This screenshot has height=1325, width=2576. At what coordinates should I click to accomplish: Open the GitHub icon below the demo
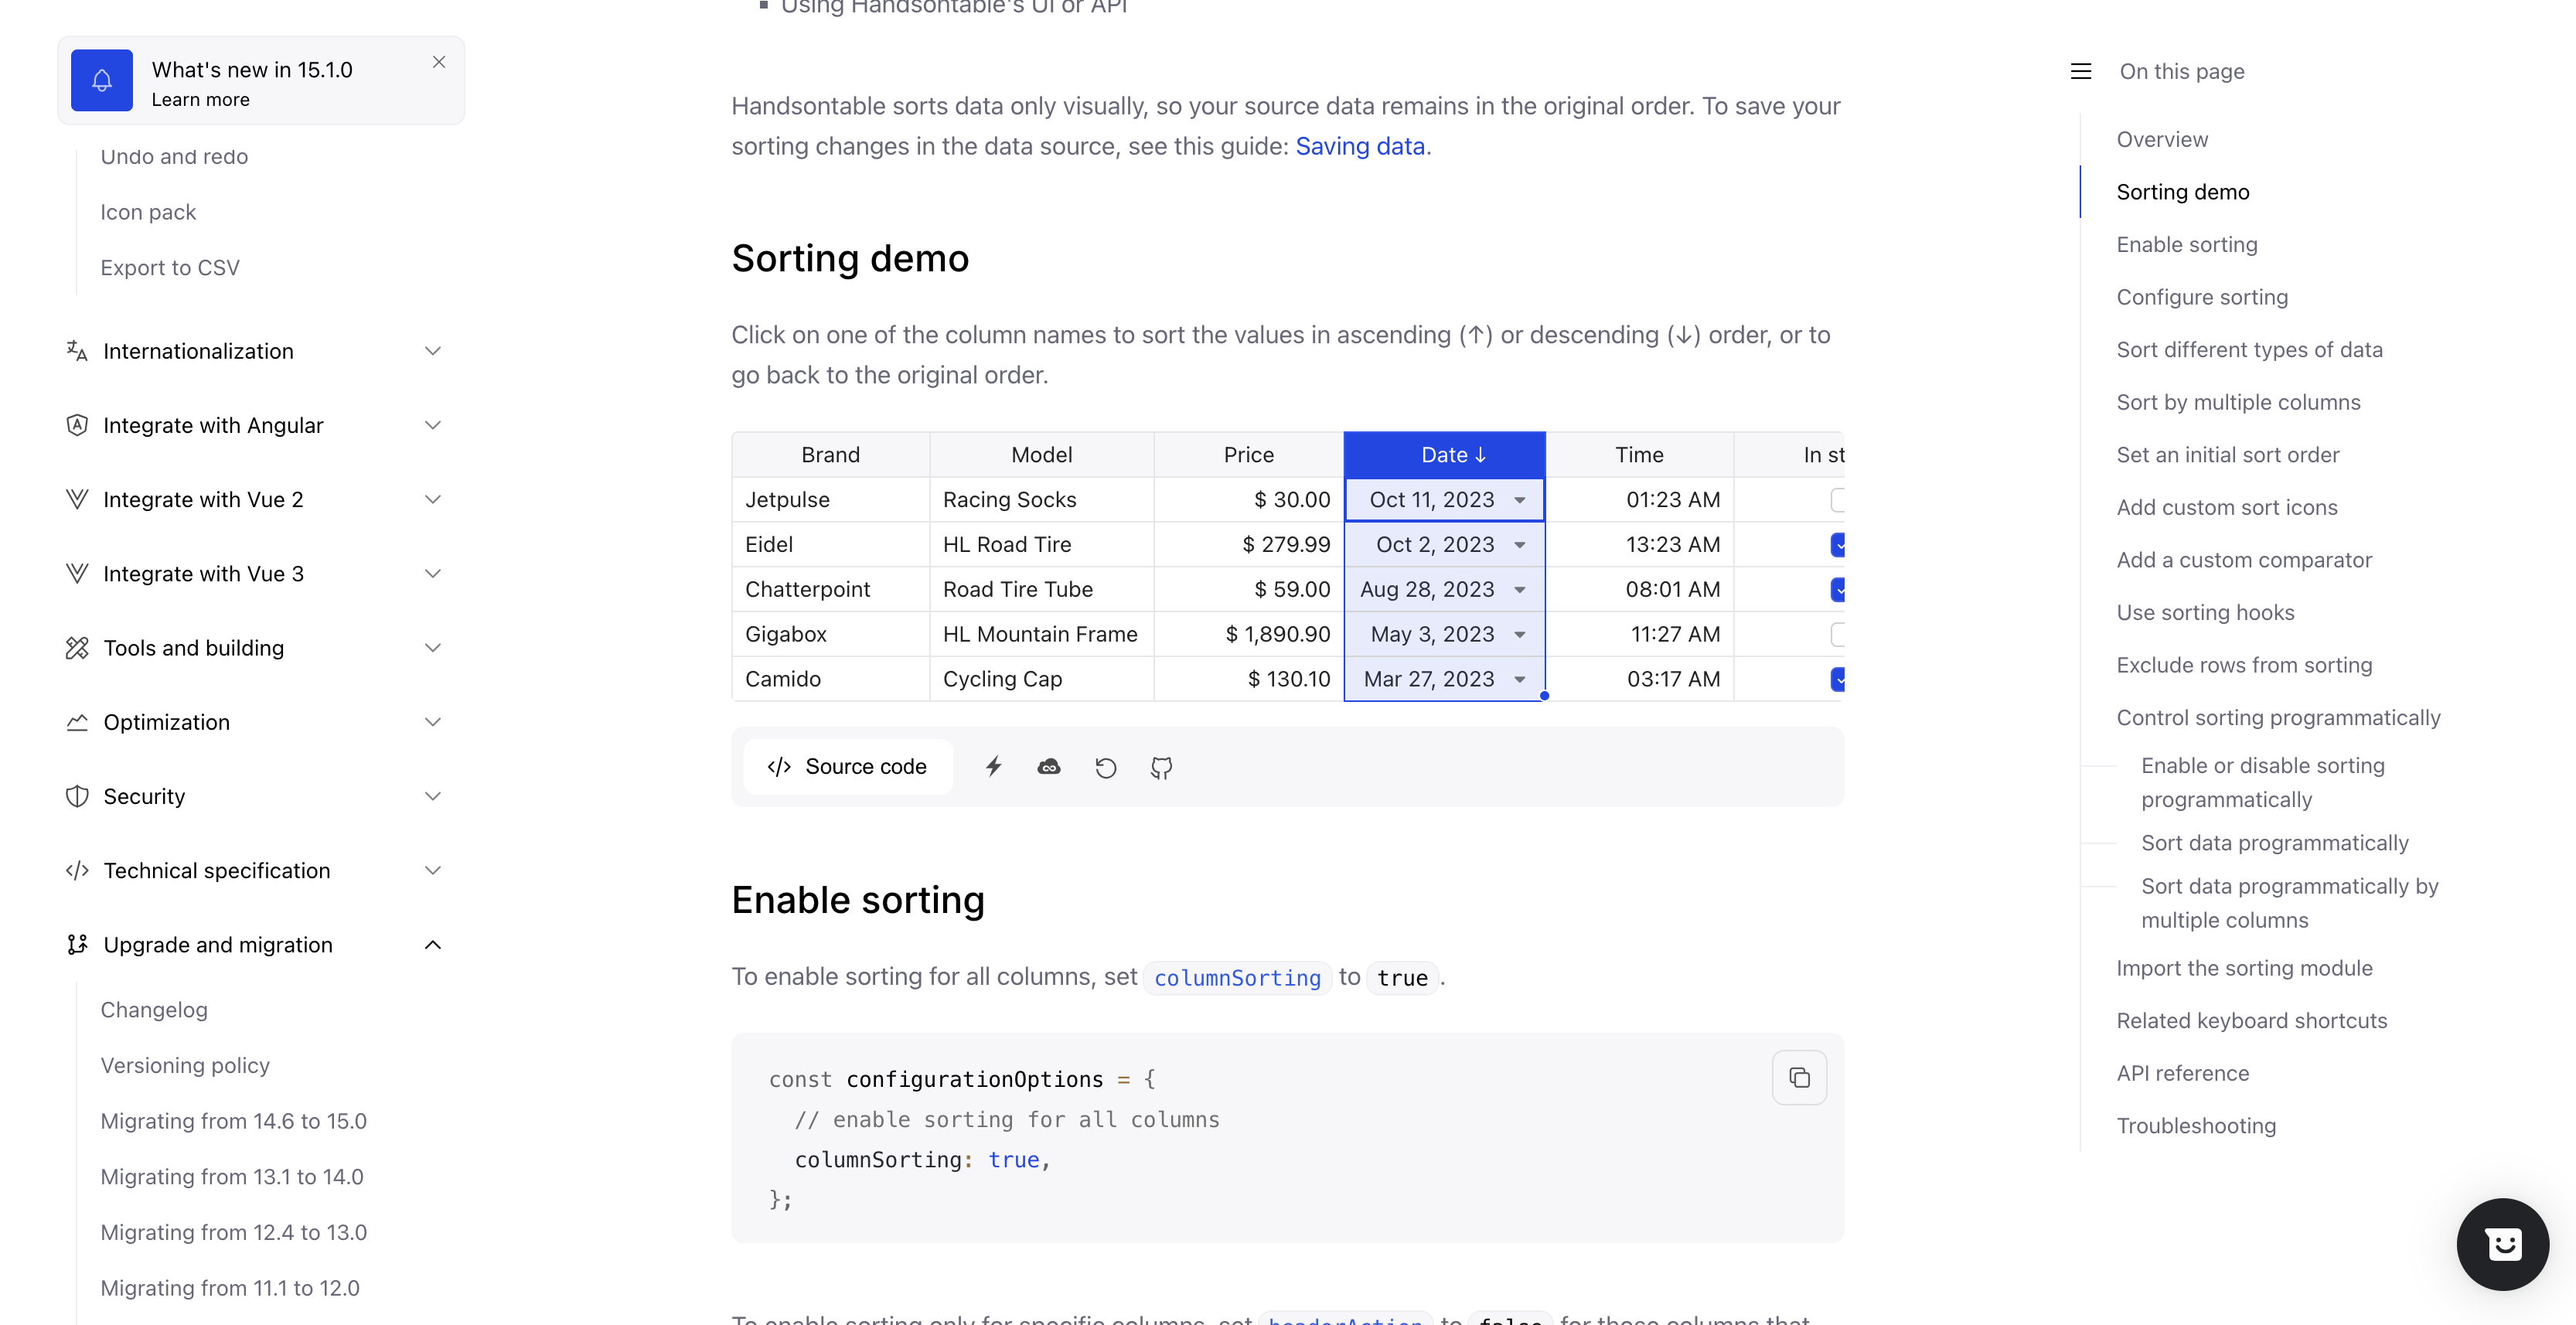click(1161, 767)
